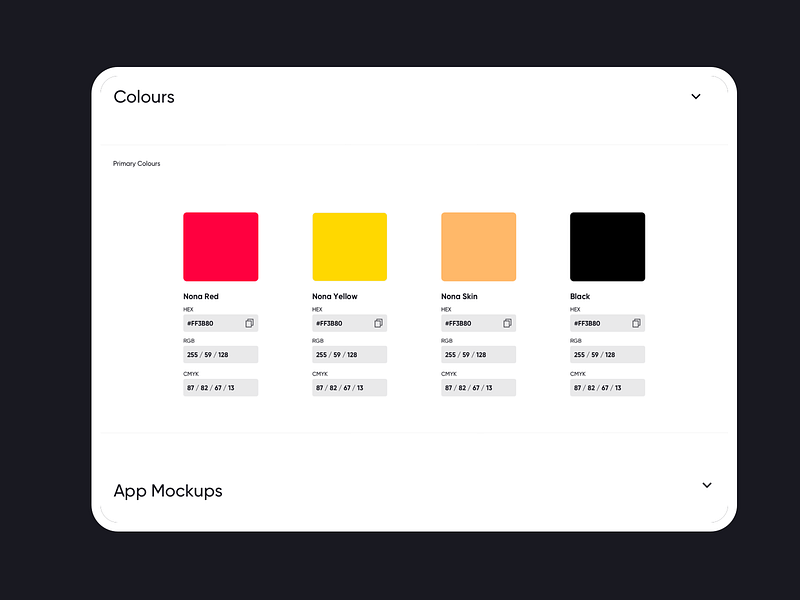This screenshot has width=800, height=600.
Task: Click the App Mockups section heading
Action: [168, 491]
